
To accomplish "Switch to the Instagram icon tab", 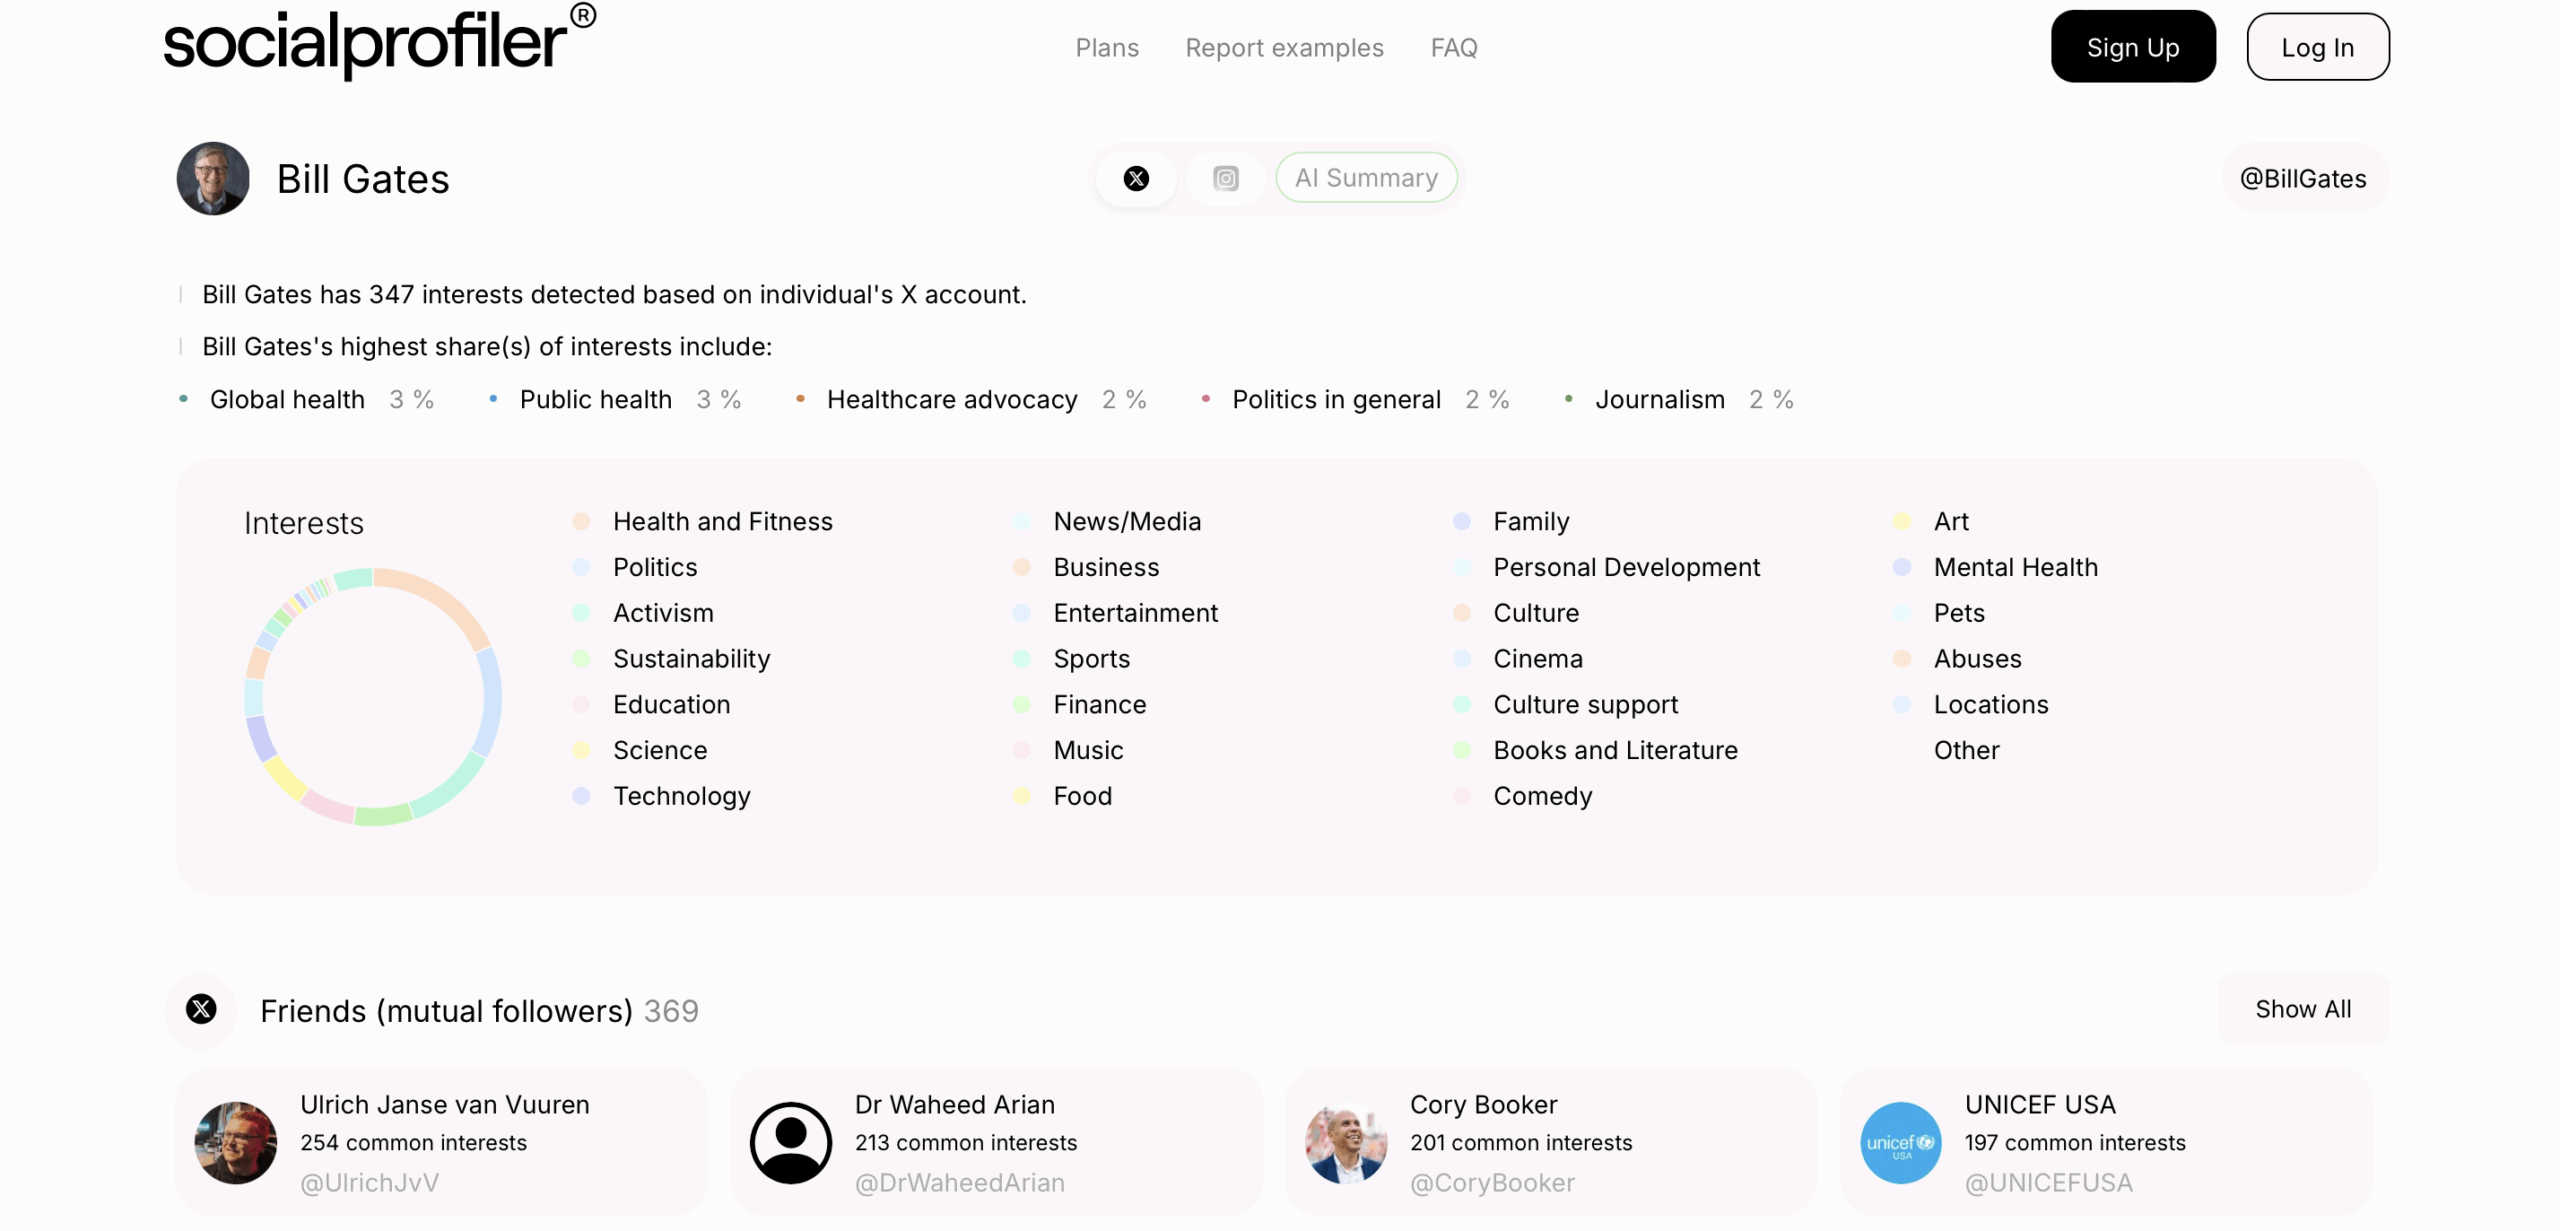I will [1226, 178].
